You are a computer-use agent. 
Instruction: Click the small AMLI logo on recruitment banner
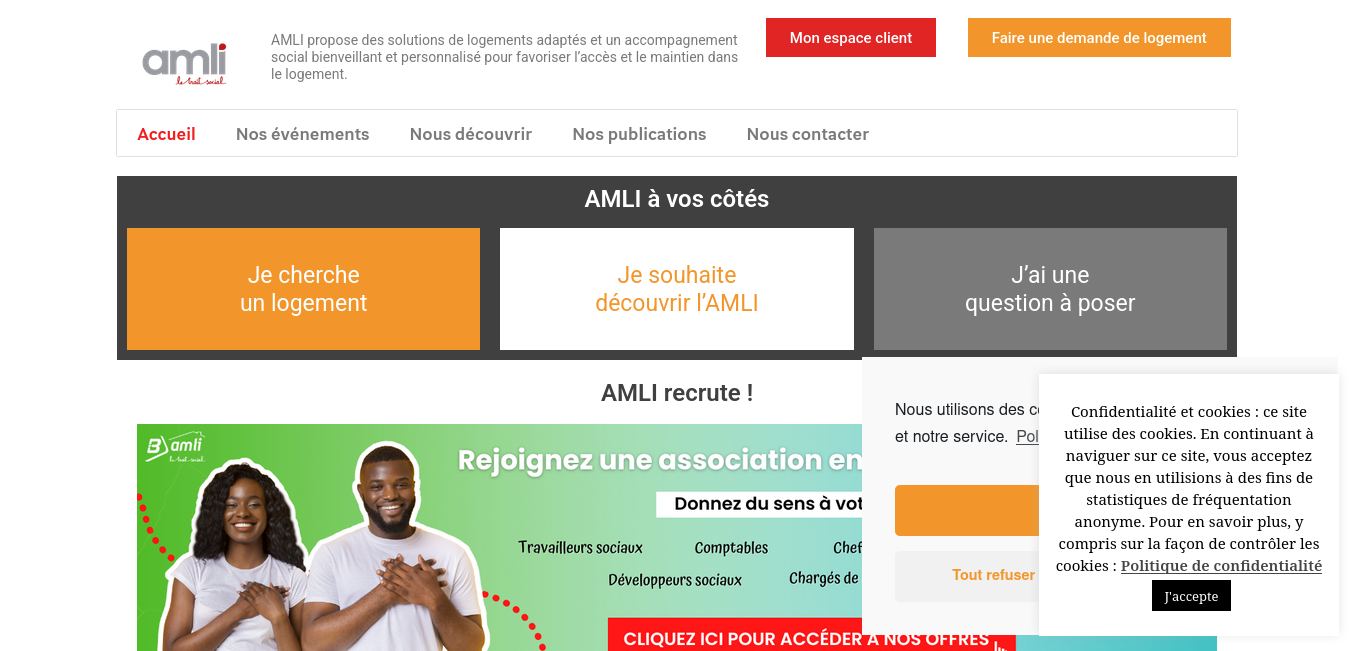coord(175,447)
